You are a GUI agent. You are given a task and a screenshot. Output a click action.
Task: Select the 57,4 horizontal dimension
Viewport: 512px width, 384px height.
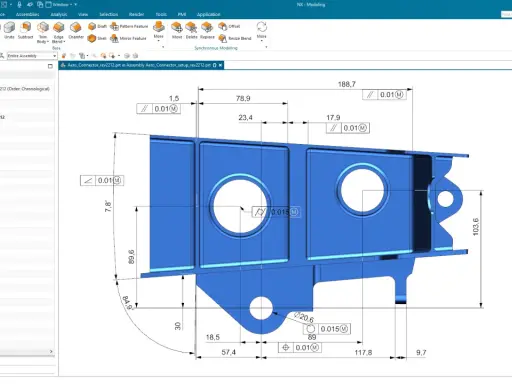pos(228,352)
